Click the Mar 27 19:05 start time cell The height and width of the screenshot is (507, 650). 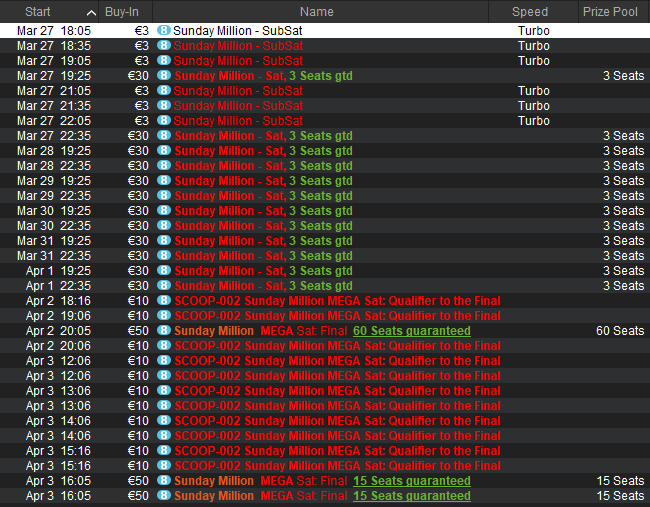tap(53, 61)
